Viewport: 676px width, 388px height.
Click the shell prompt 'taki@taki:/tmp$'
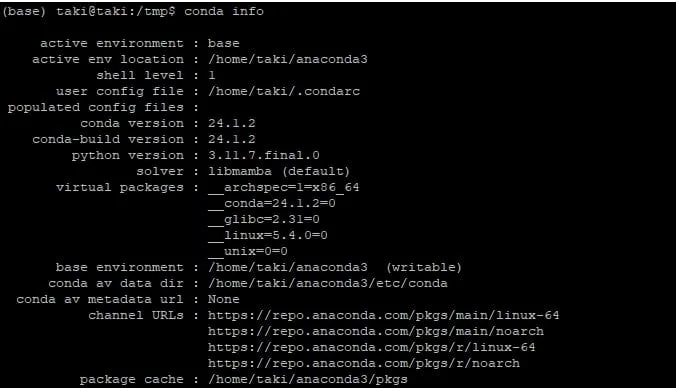point(116,11)
